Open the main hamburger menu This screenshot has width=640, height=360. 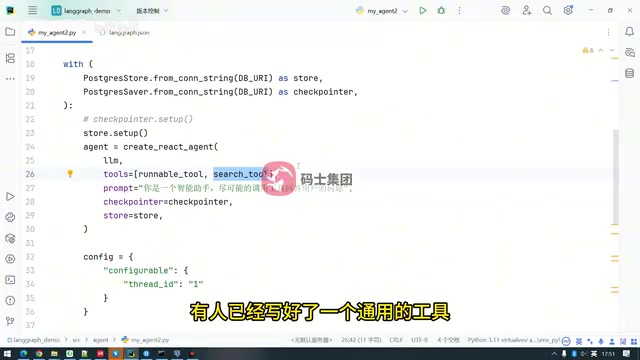(x=33, y=11)
